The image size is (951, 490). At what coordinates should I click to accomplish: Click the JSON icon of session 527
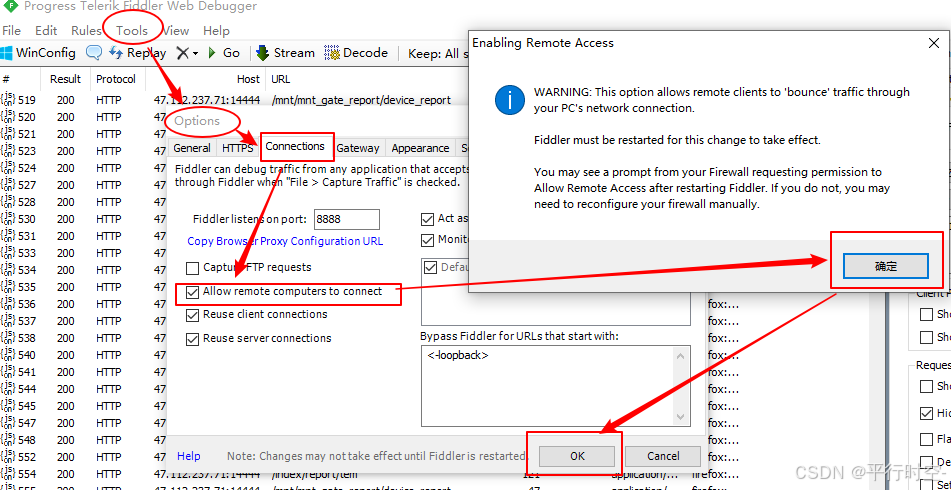8,185
